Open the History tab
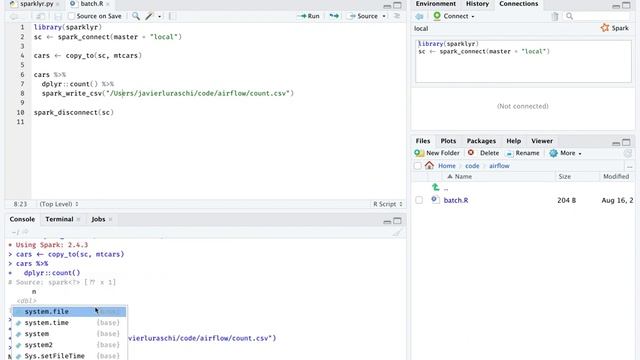This screenshot has width=640, height=360. [477, 4]
